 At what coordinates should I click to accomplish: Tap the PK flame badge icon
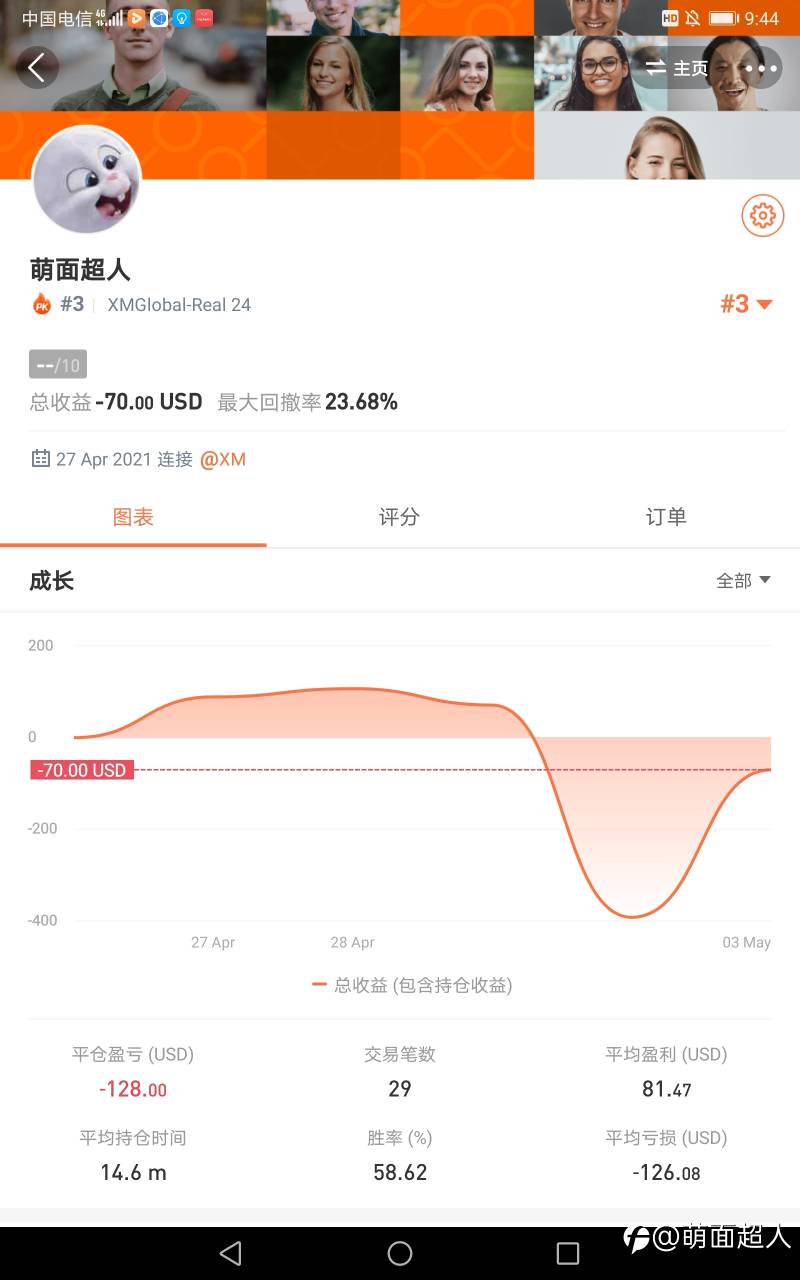point(42,305)
